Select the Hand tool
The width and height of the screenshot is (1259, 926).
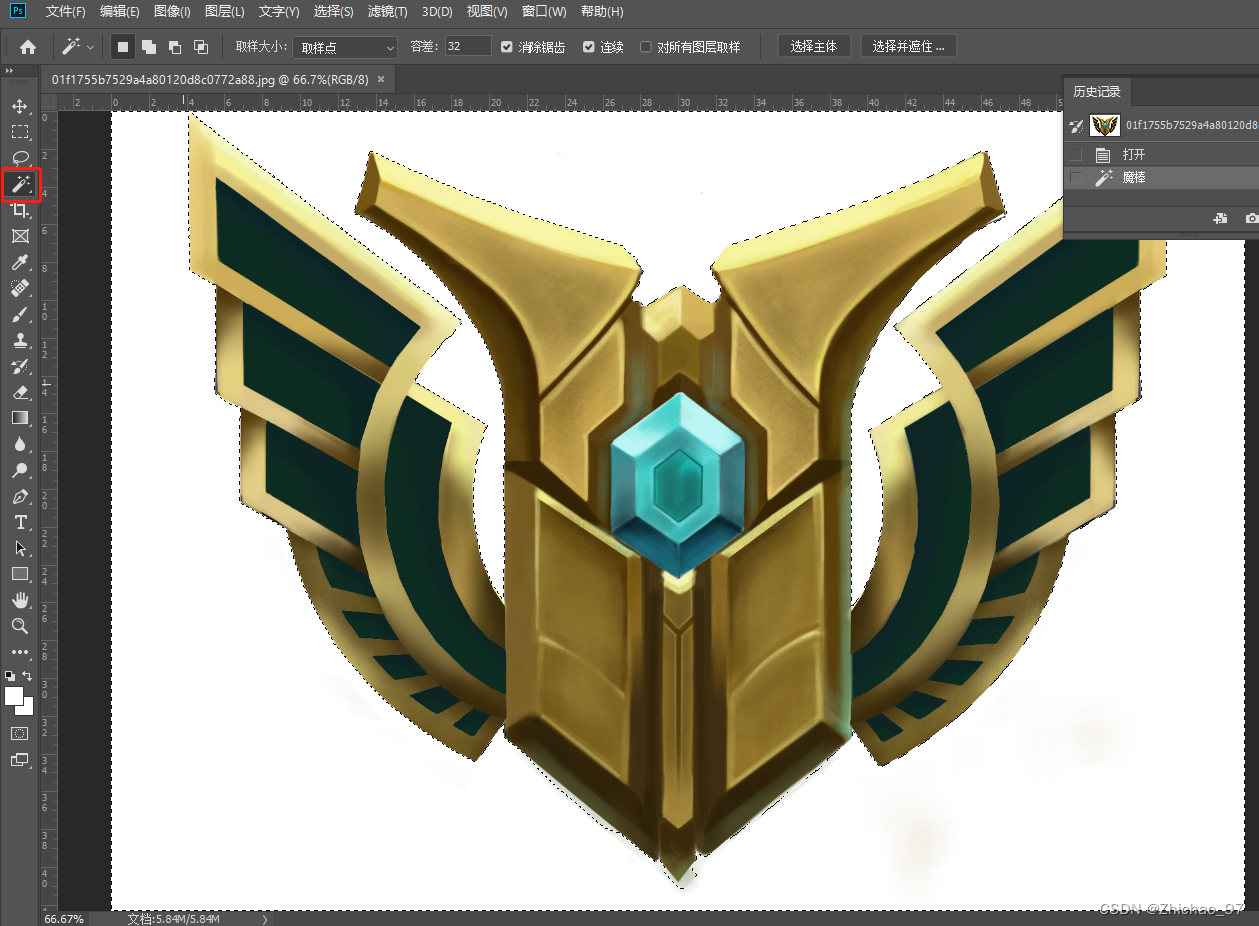[x=20, y=600]
